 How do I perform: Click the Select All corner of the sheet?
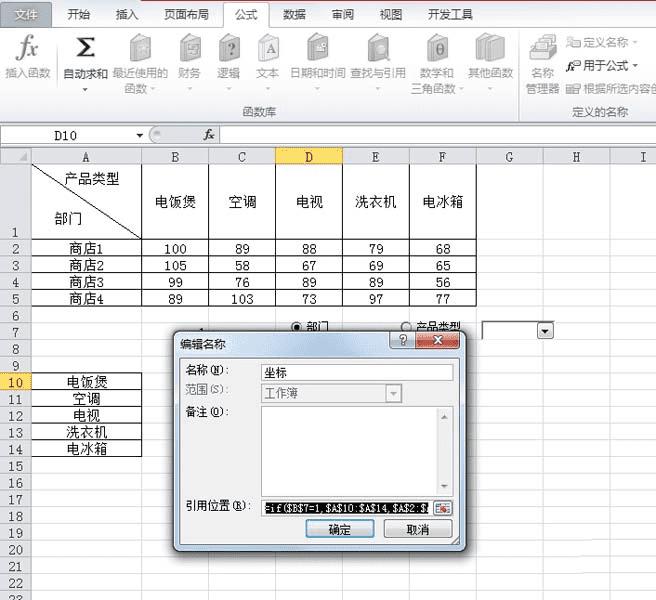click(x=16, y=156)
